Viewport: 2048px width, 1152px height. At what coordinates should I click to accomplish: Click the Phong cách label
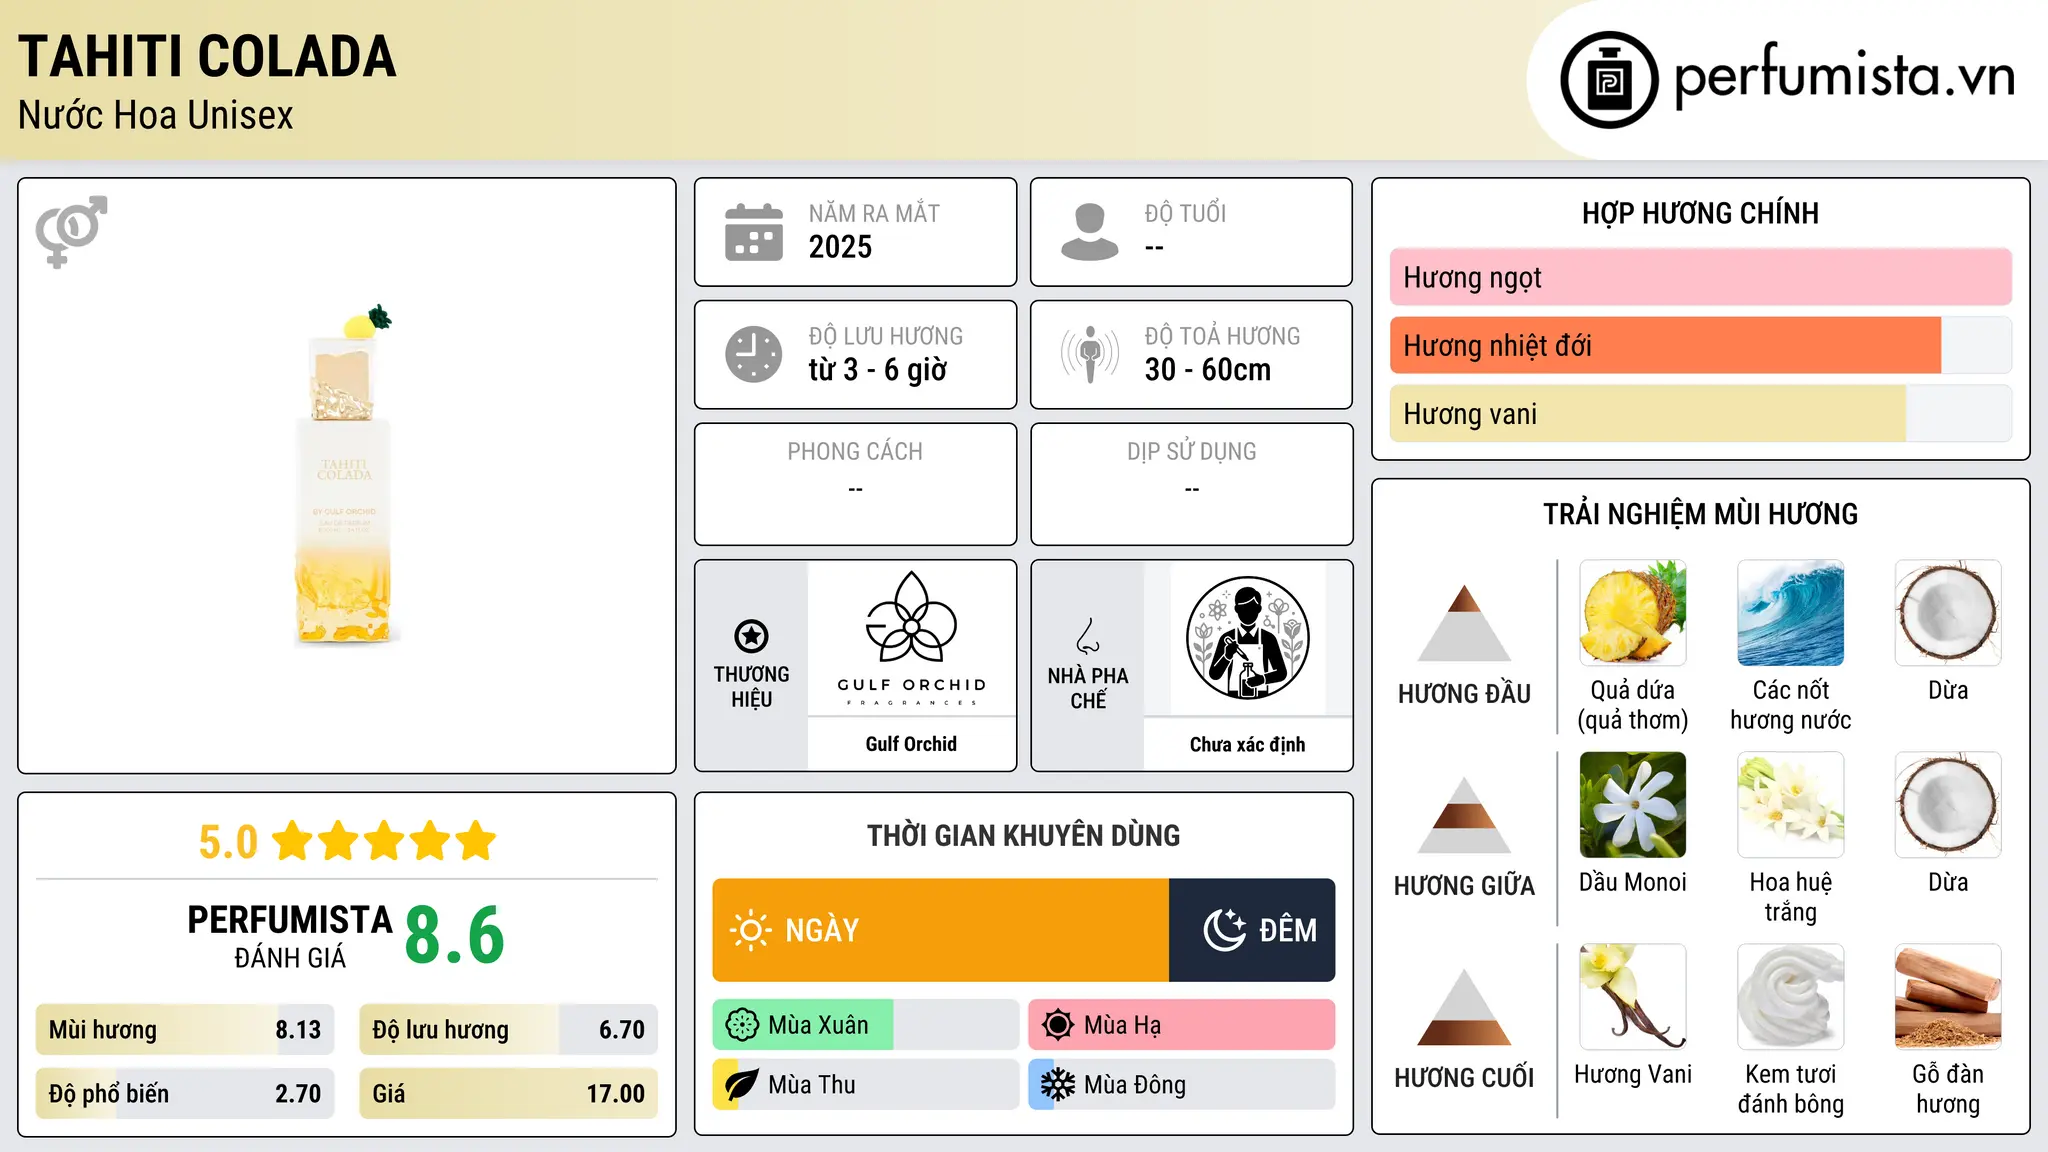coord(855,452)
